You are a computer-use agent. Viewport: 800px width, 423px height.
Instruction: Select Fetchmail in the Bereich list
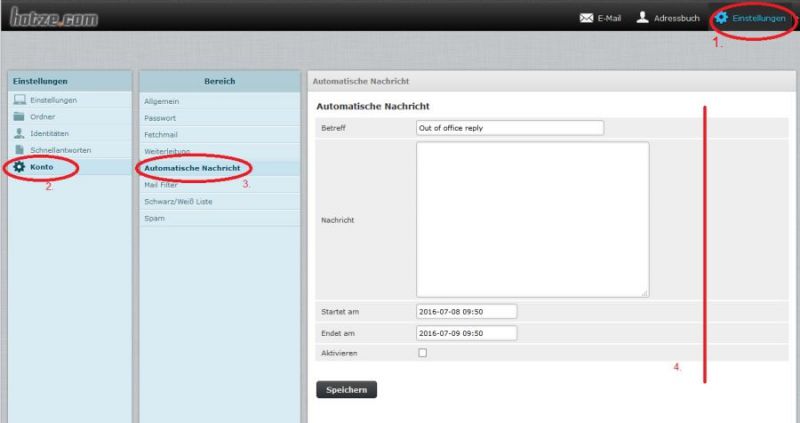pos(161,134)
